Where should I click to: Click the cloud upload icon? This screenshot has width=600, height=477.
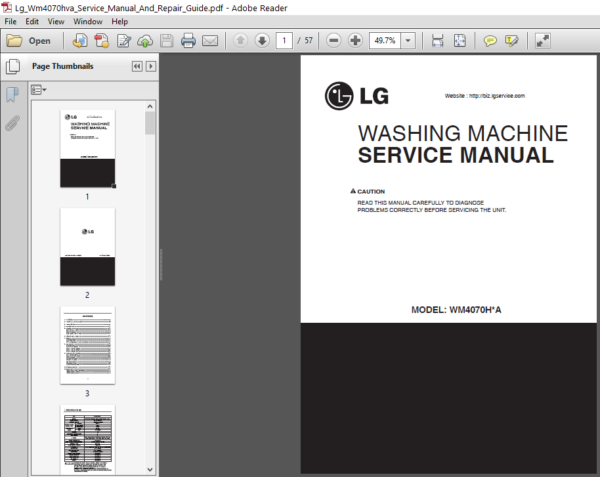[x=145, y=41]
